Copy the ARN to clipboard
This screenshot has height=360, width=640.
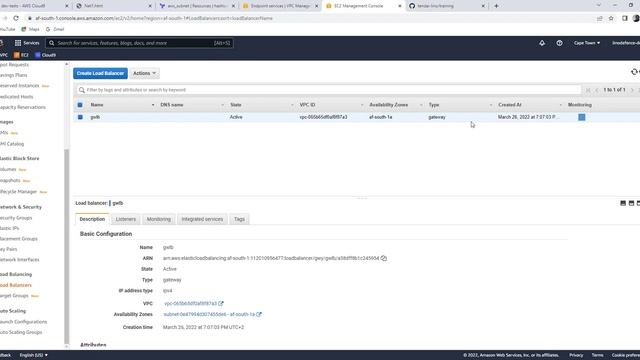pos(384,258)
